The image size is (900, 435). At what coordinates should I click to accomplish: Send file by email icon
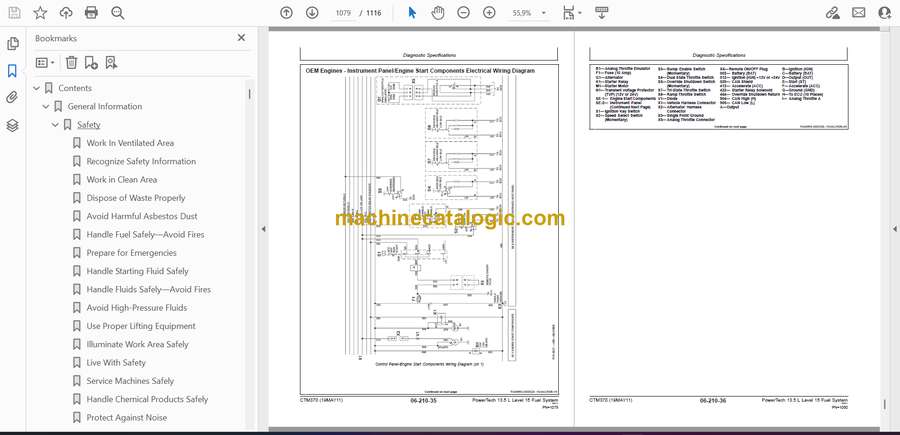(859, 13)
